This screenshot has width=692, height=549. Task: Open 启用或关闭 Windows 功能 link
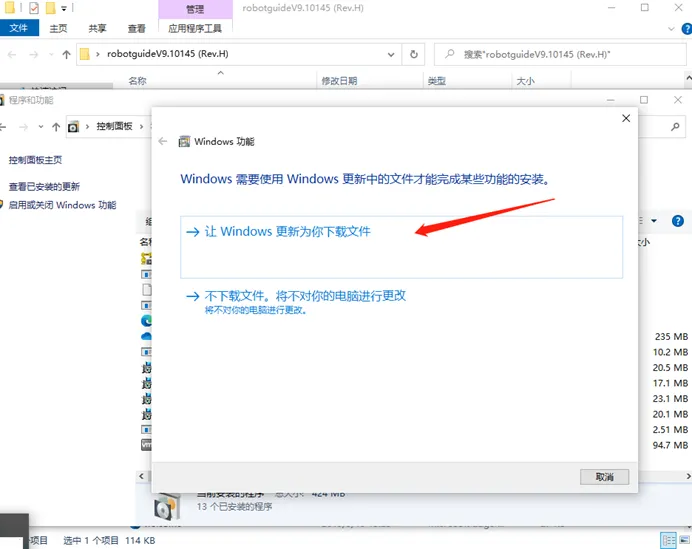[x=62, y=205]
